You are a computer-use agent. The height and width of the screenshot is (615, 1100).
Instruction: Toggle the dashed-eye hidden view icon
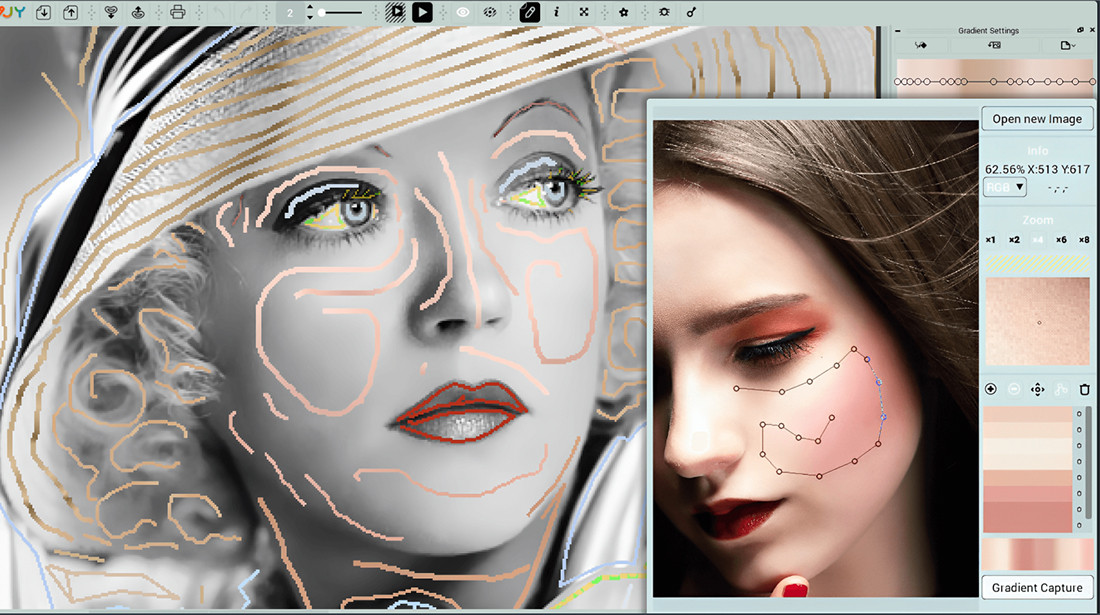pyautogui.click(x=490, y=12)
